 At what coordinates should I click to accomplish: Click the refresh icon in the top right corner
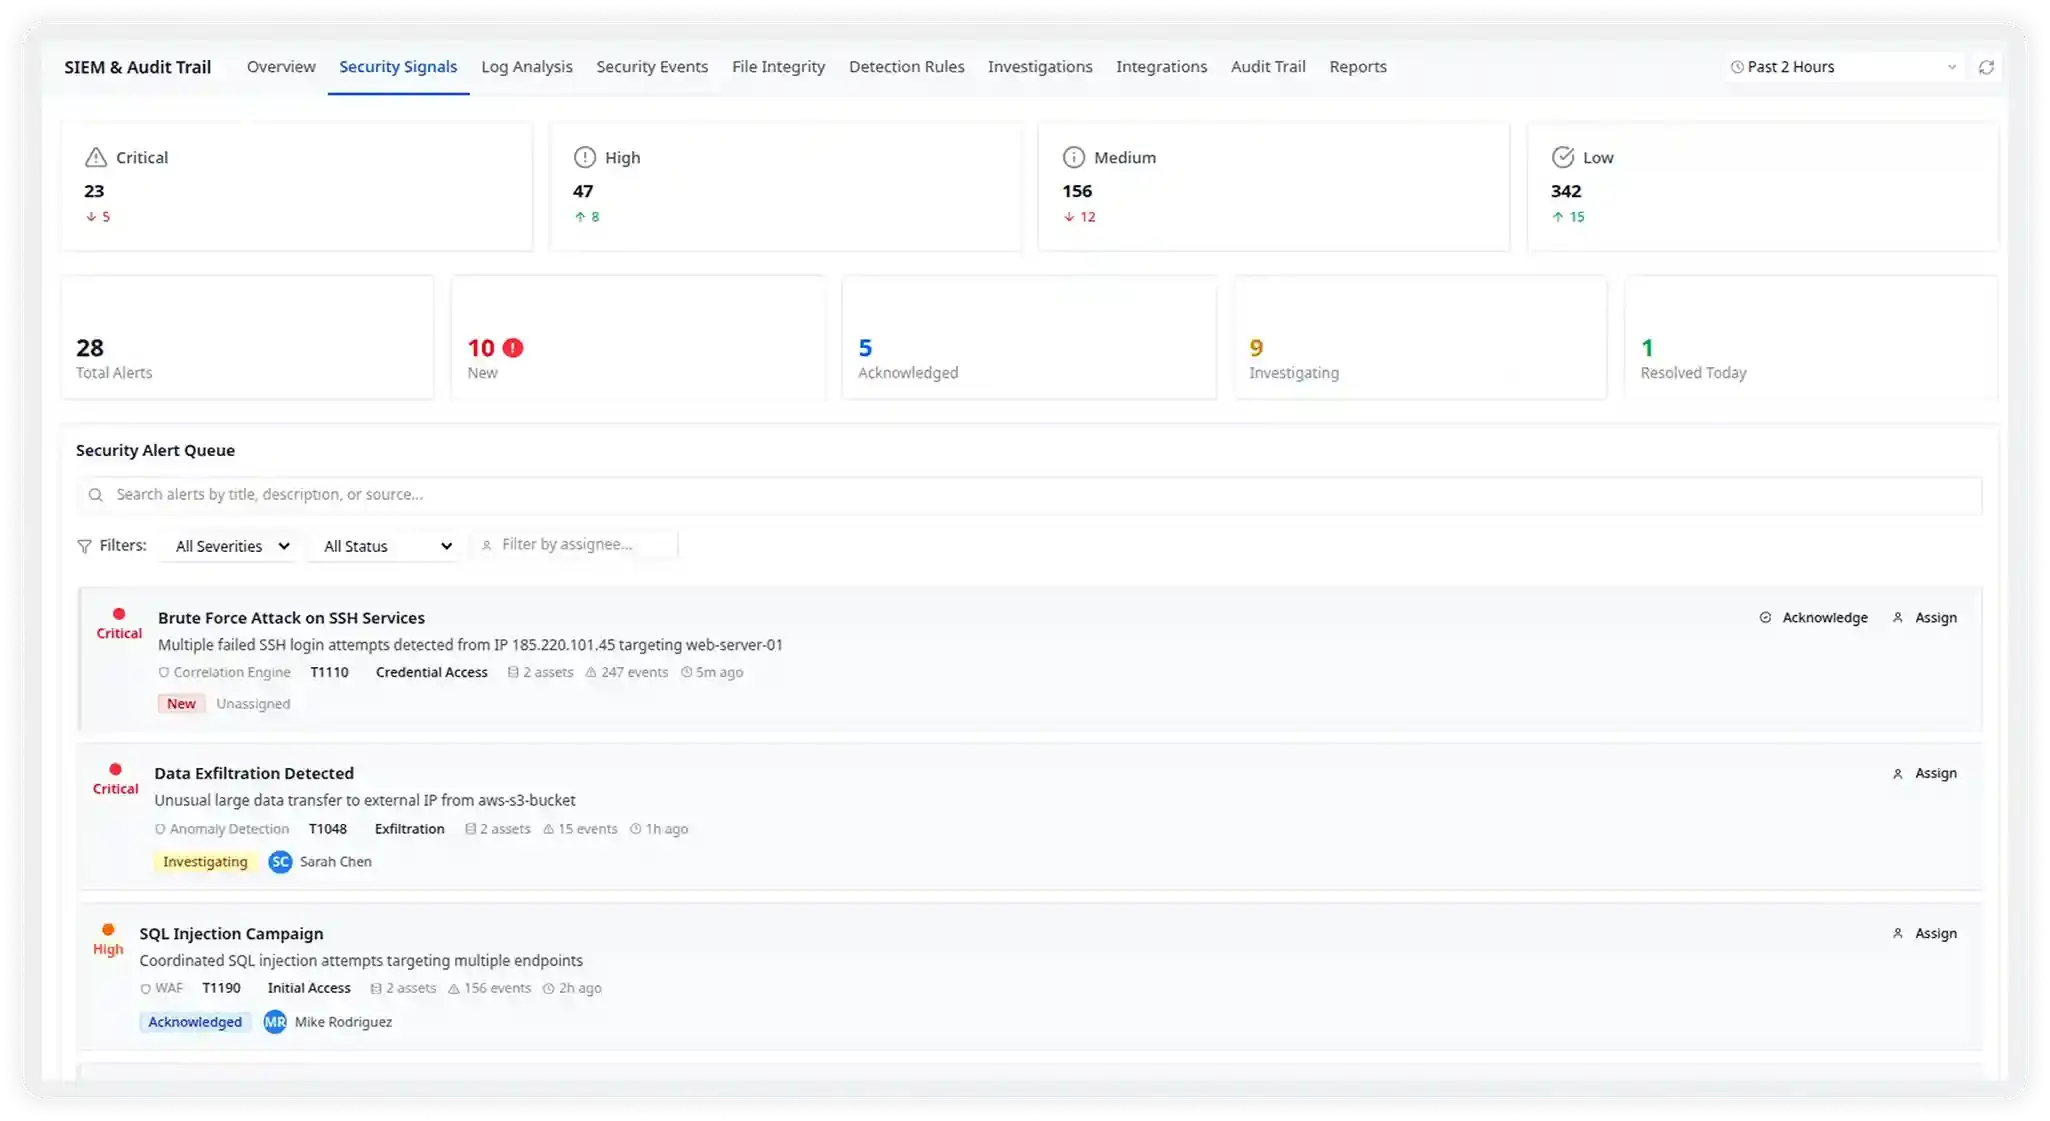point(1988,66)
